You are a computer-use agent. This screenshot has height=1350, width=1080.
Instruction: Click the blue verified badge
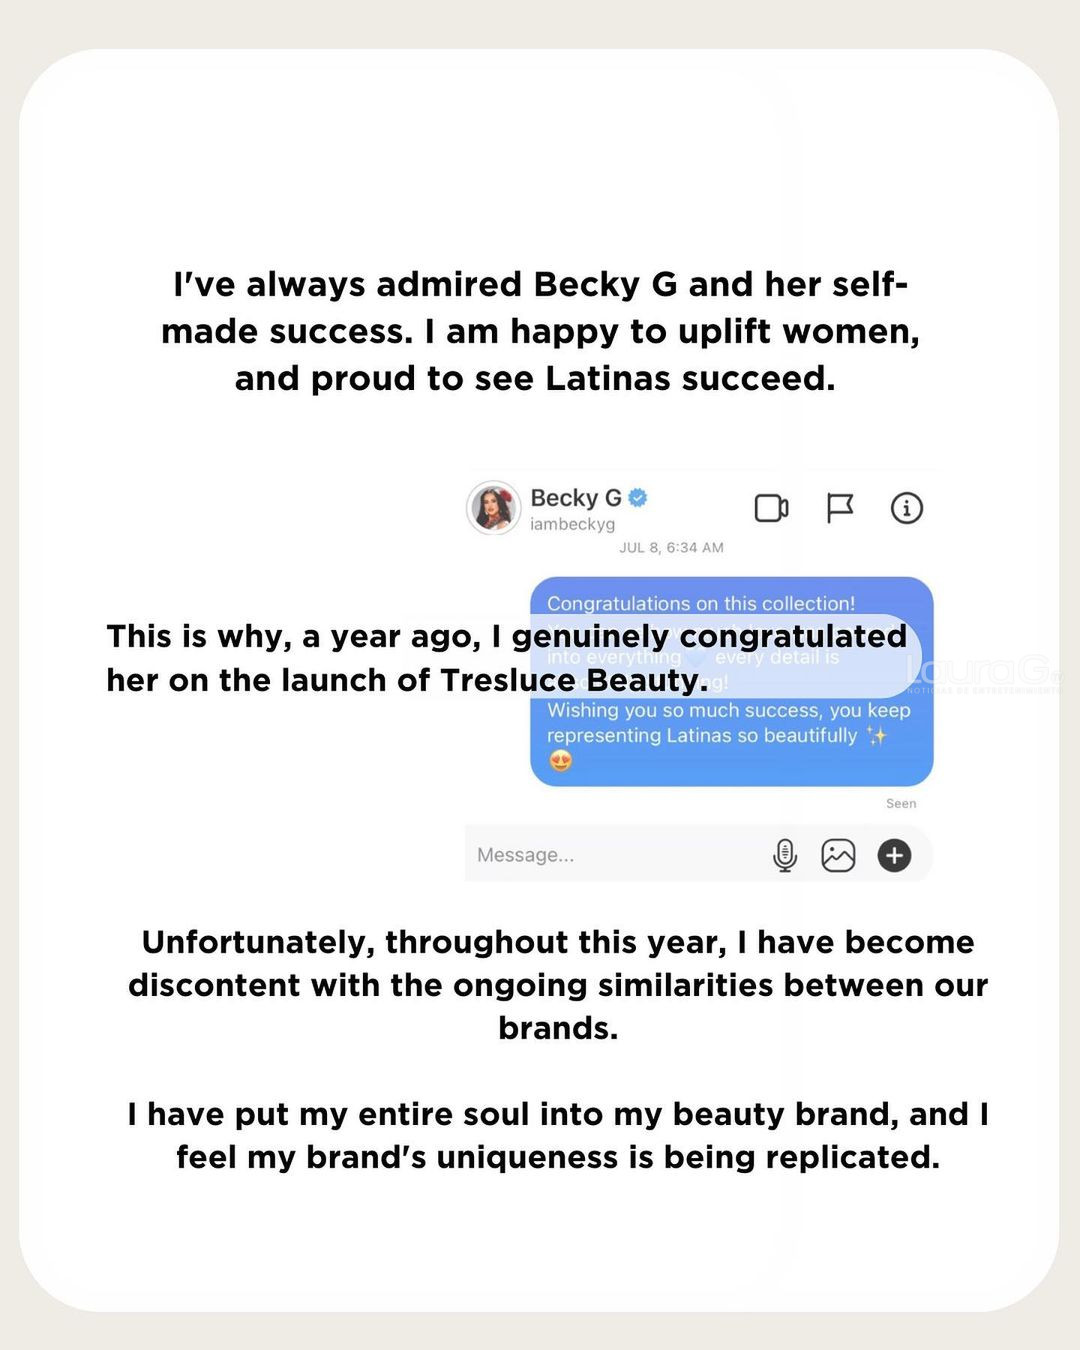(638, 497)
